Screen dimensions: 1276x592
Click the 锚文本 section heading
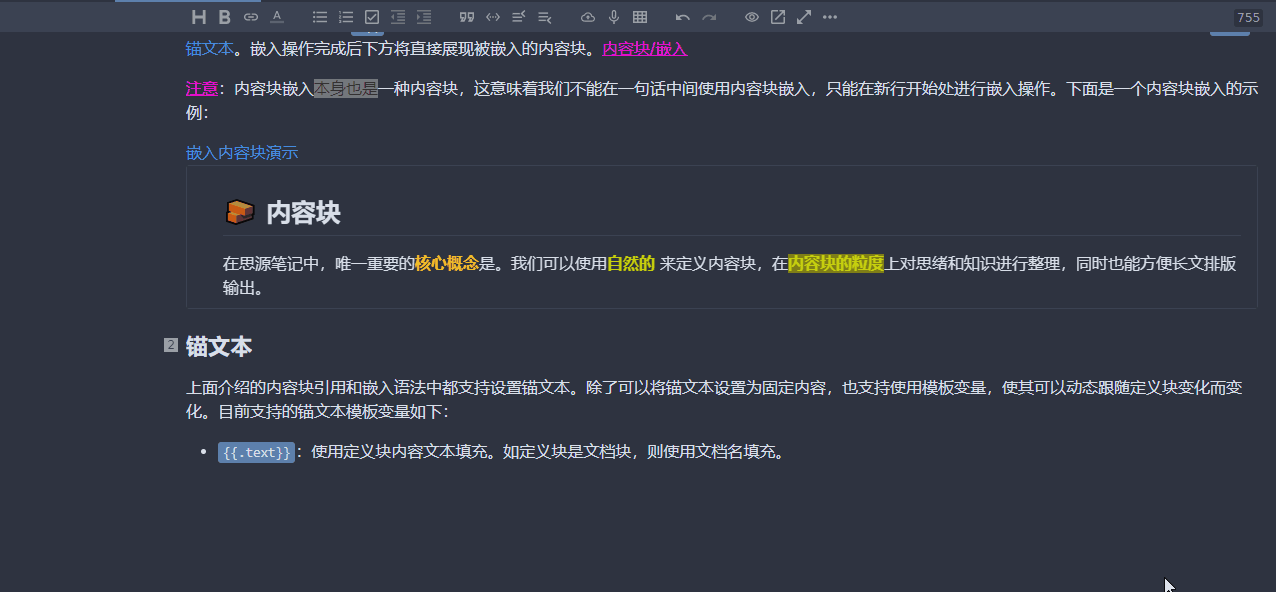pyautogui.click(x=219, y=346)
